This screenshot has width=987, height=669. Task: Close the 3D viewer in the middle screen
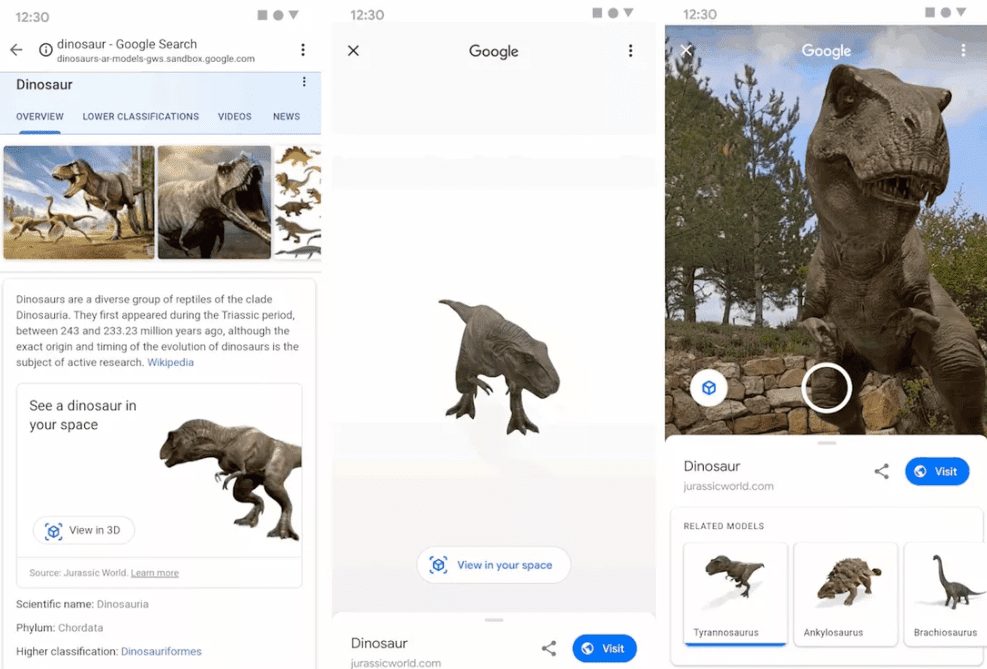click(353, 50)
